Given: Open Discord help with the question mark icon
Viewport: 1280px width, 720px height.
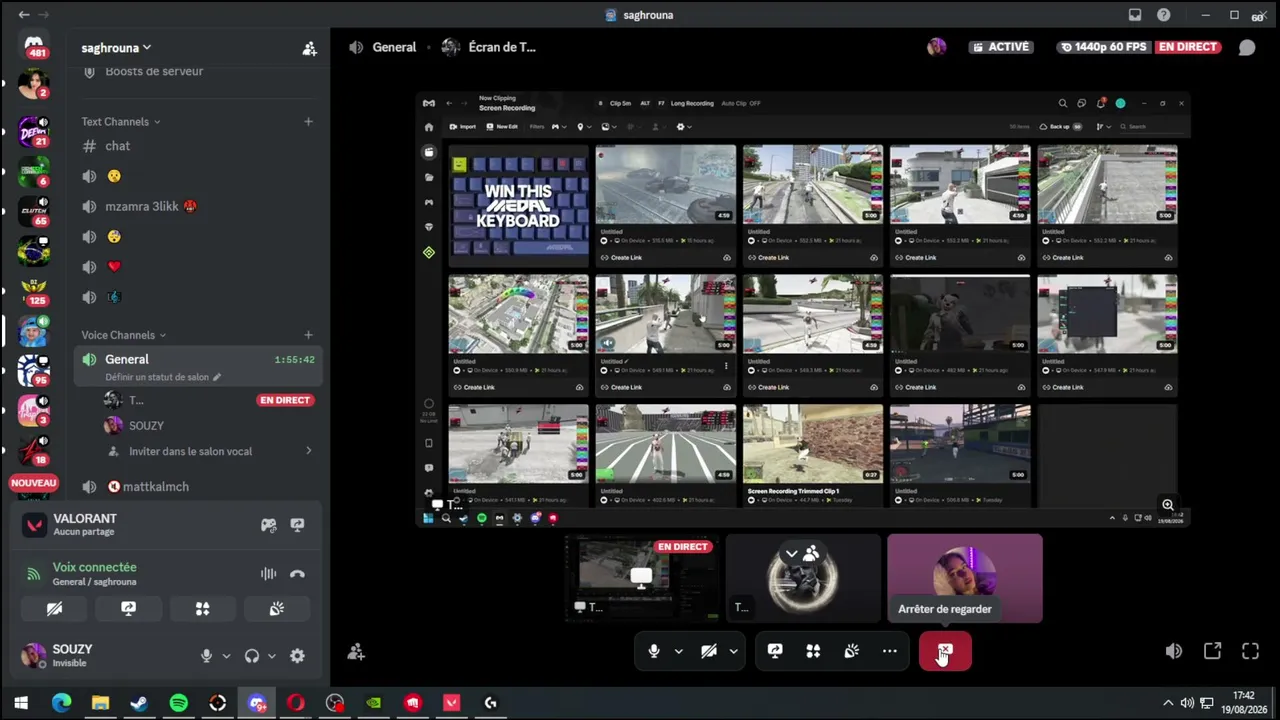Looking at the screenshot, I should [1164, 15].
